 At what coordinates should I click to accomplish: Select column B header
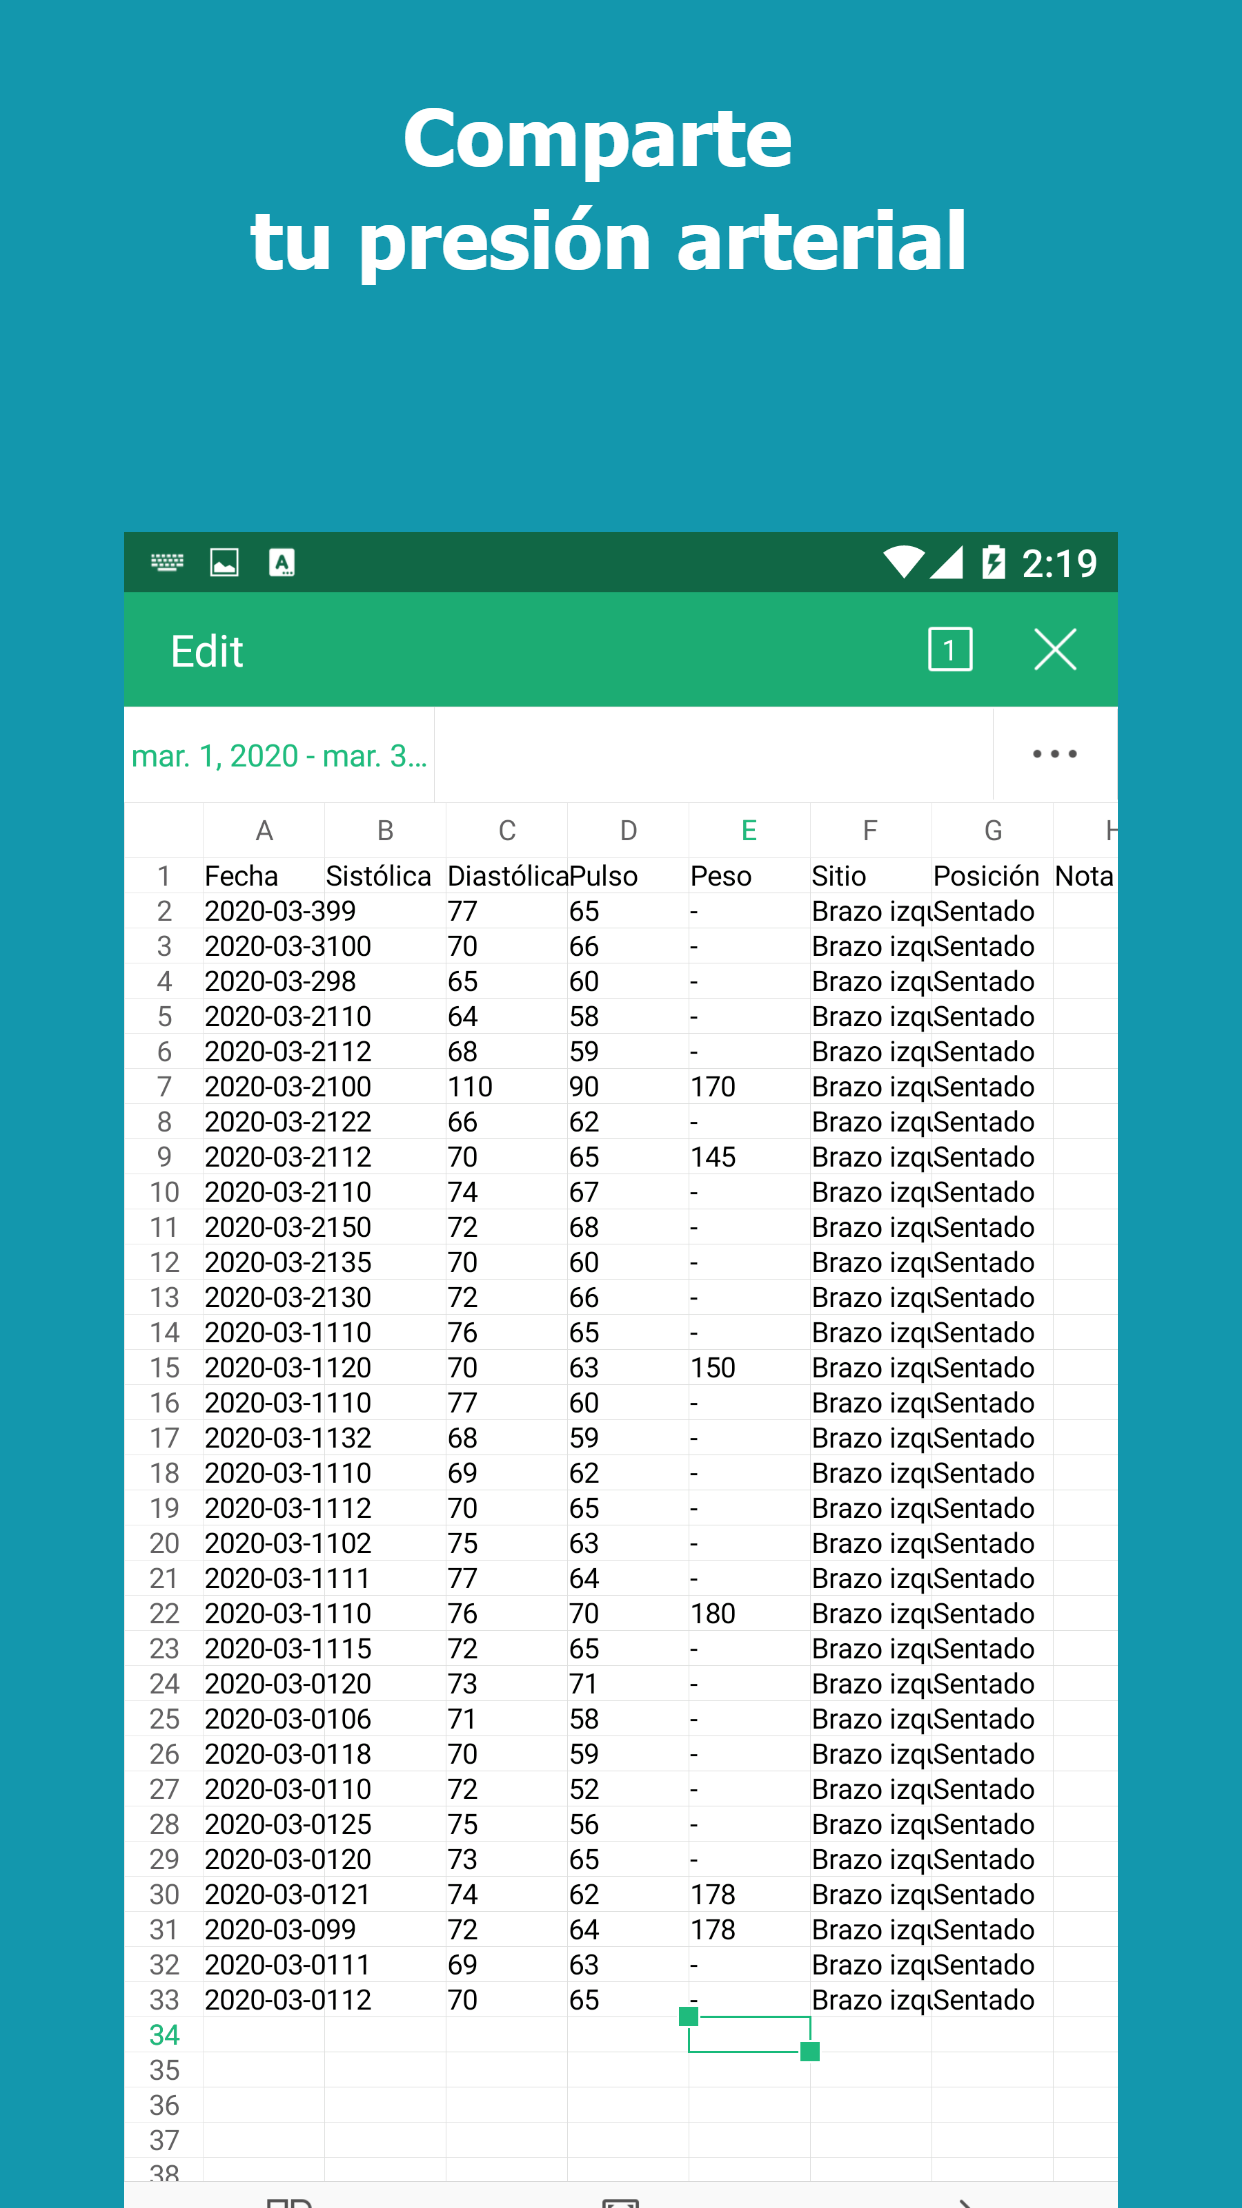[385, 830]
